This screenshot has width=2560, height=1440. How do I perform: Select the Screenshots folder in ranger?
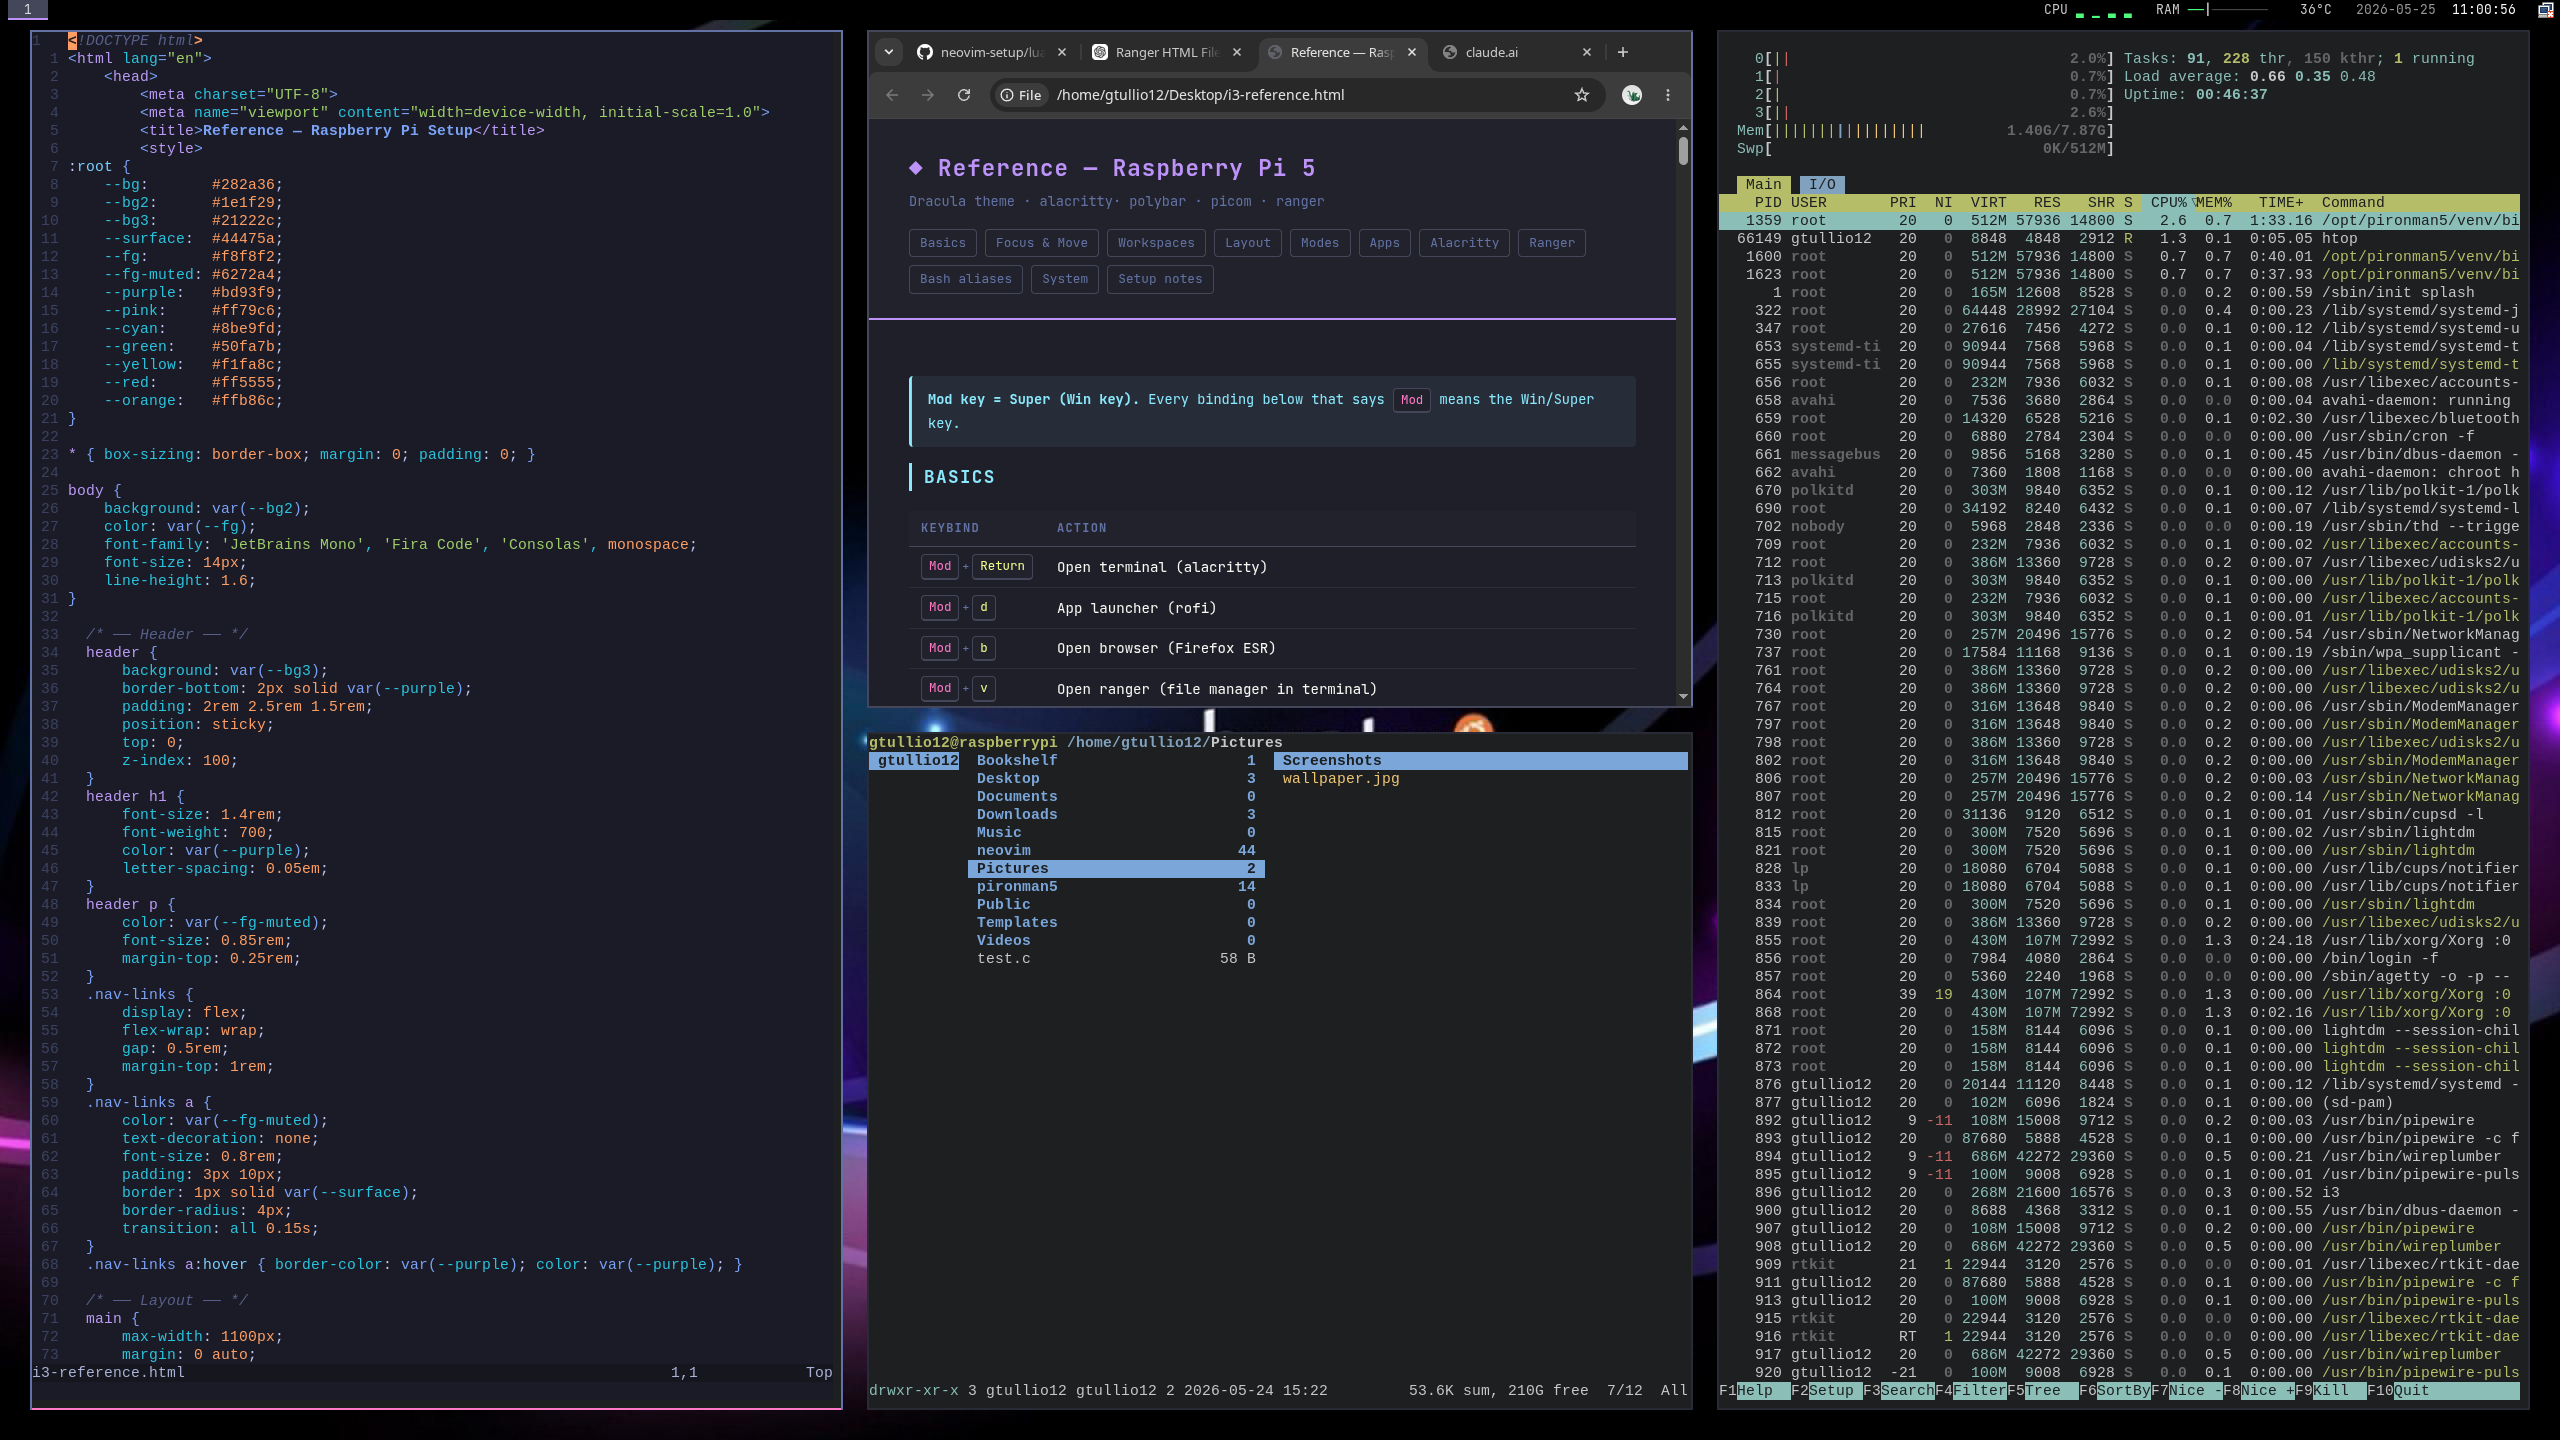[1481, 760]
